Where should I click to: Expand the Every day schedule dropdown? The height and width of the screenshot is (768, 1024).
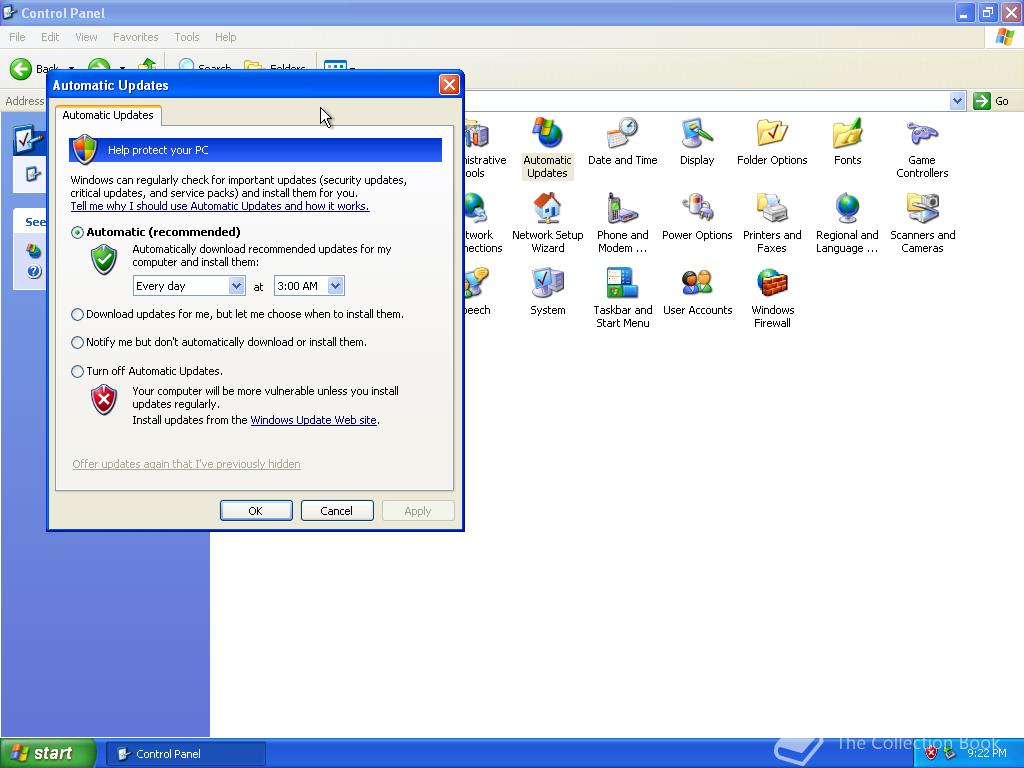coord(236,285)
